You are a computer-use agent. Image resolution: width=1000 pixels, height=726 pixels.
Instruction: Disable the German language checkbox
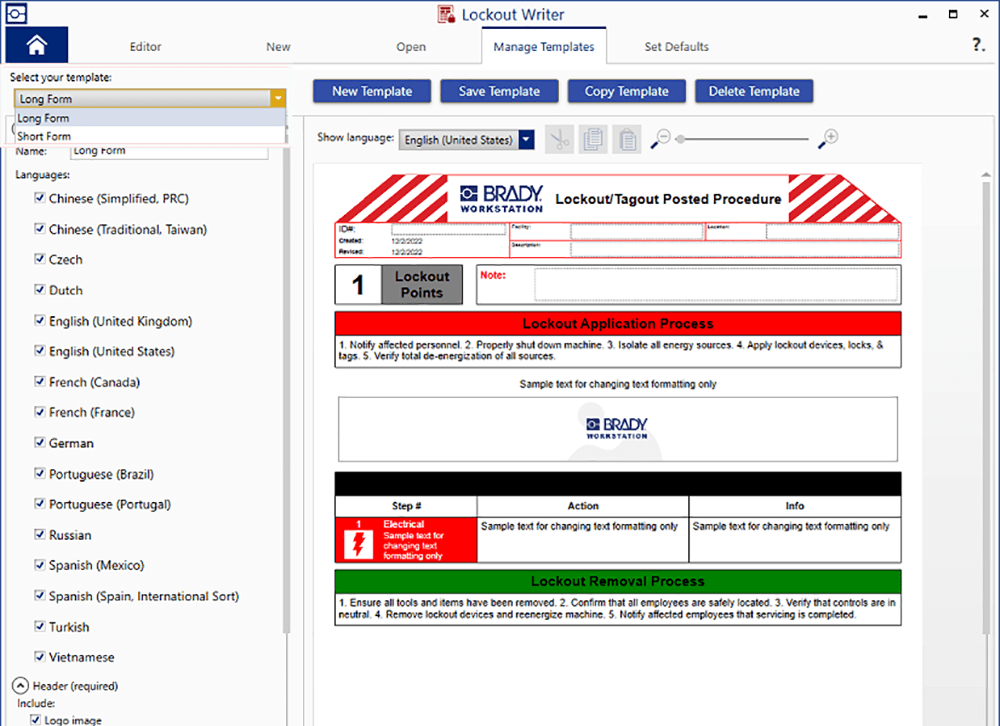pyautogui.click(x=40, y=442)
